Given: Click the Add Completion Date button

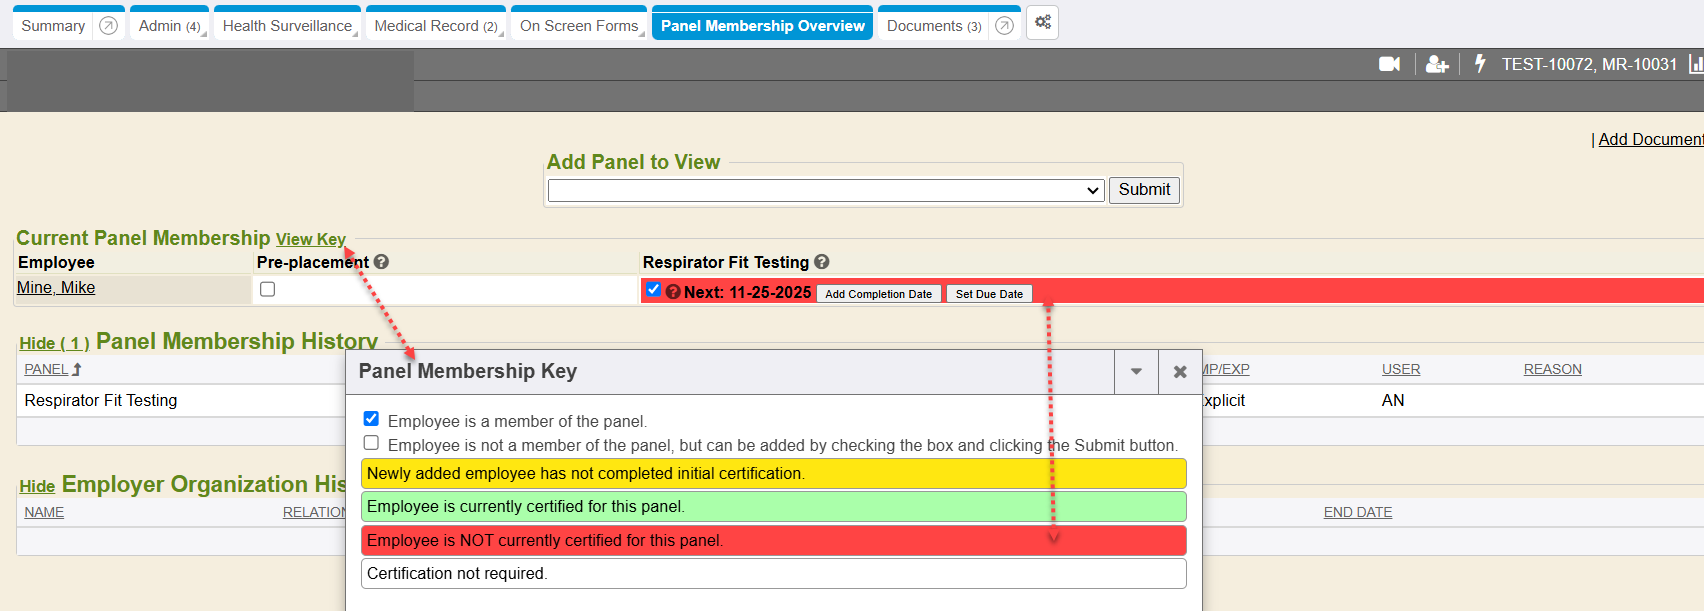Looking at the screenshot, I should pyautogui.click(x=878, y=294).
